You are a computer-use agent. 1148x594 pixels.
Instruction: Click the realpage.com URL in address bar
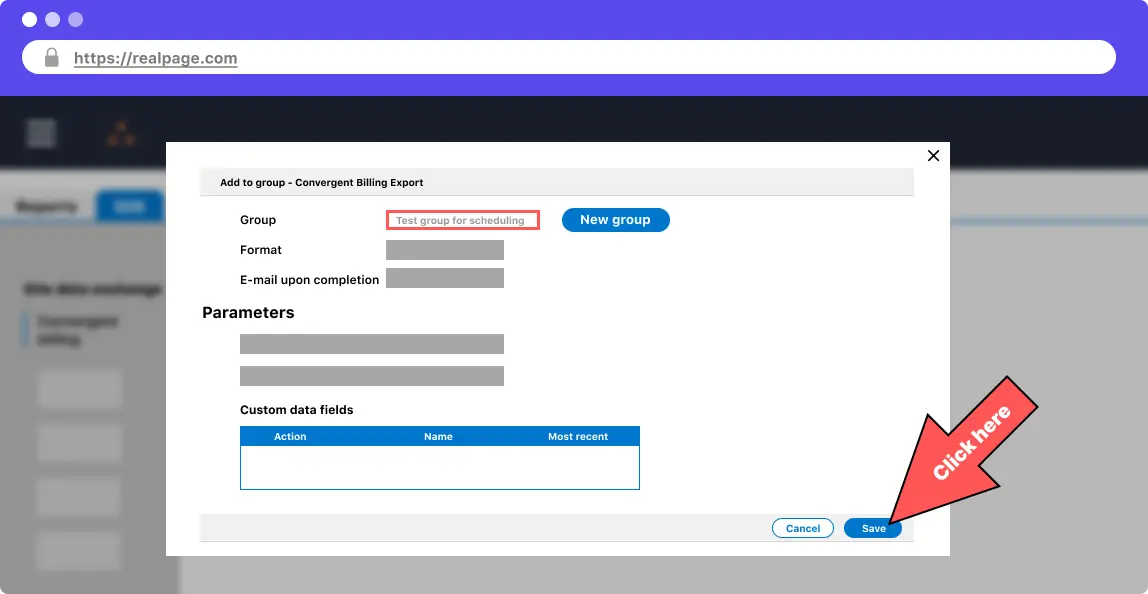[x=156, y=58]
